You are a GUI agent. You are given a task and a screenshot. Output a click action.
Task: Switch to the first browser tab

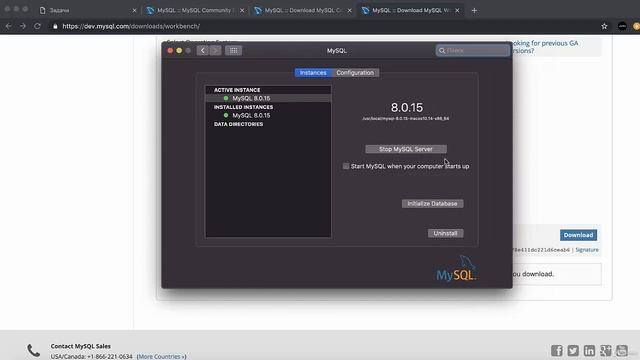click(x=88, y=10)
